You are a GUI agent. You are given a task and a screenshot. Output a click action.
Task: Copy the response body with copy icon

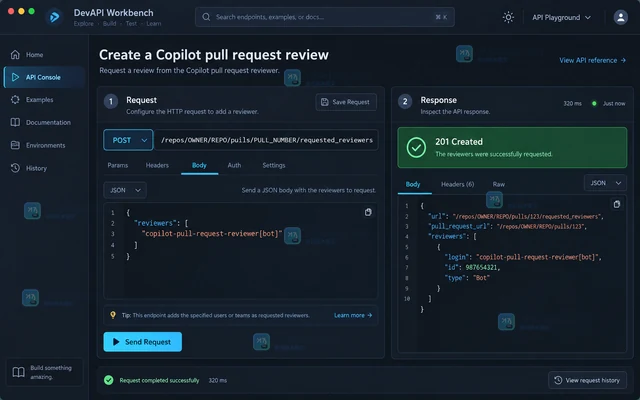pyautogui.click(x=617, y=204)
